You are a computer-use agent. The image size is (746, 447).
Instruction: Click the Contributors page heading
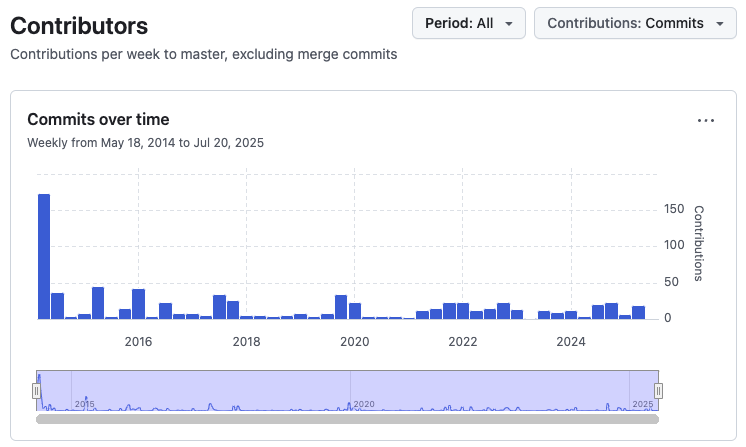click(x=79, y=26)
